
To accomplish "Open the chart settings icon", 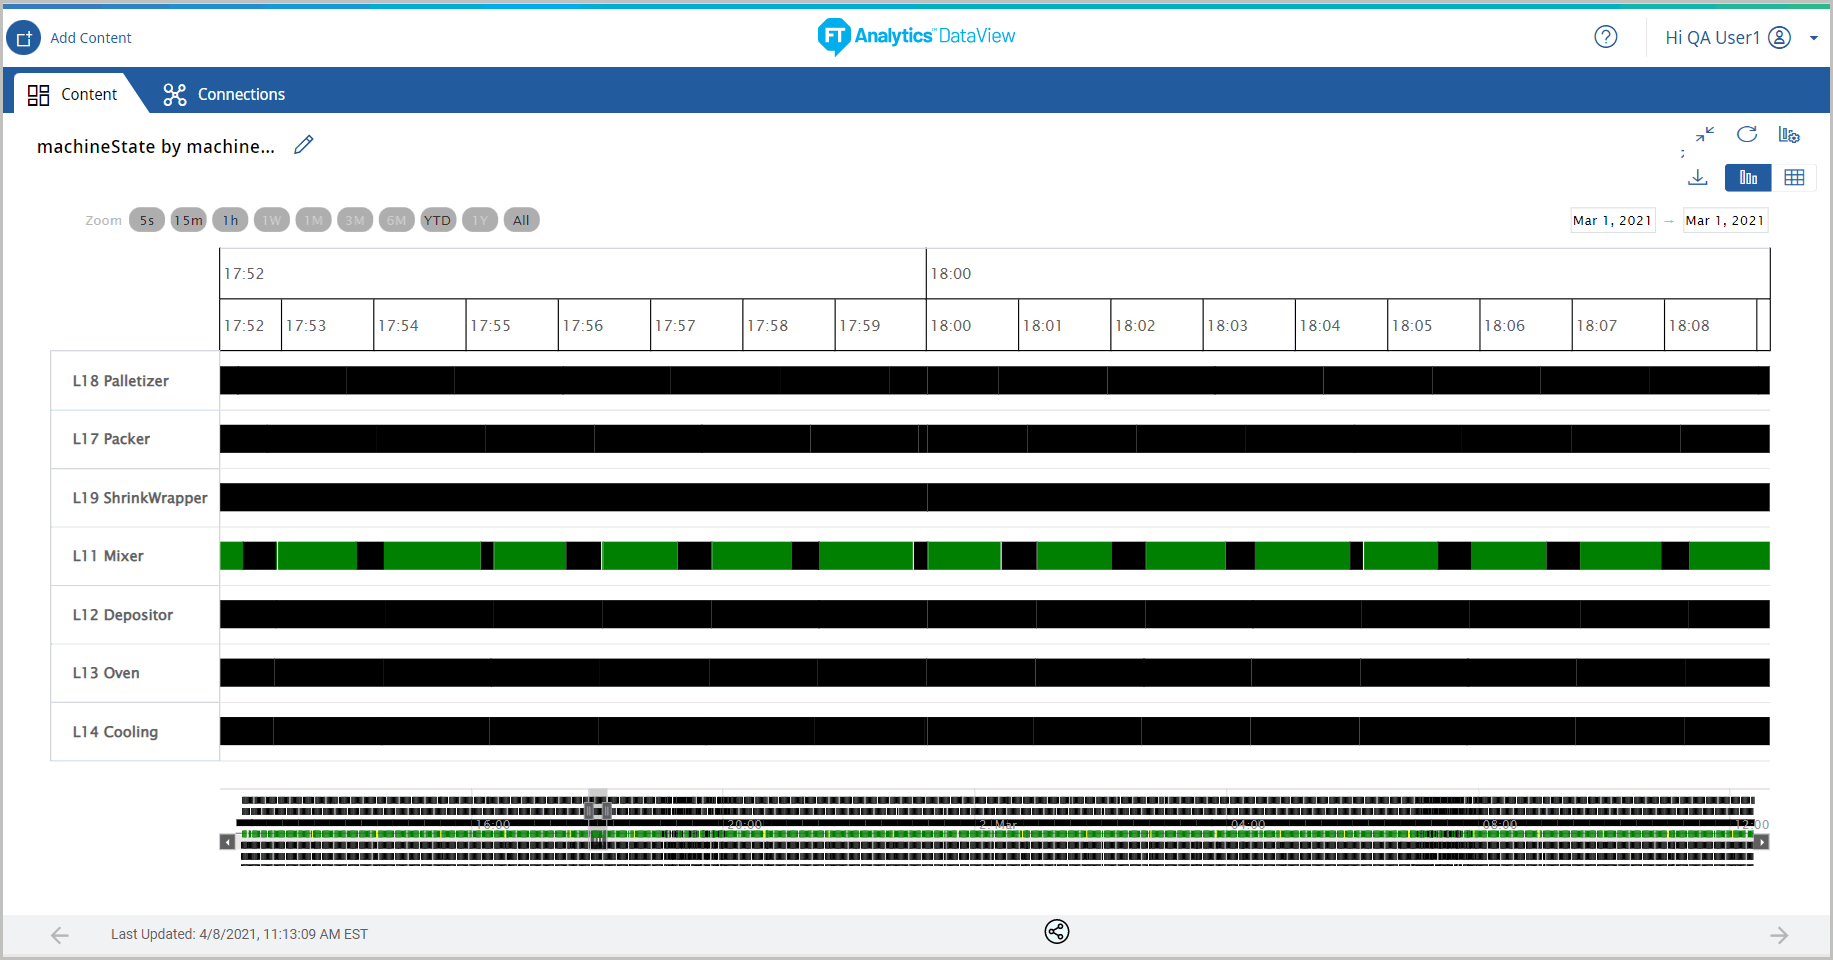I will point(1790,135).
